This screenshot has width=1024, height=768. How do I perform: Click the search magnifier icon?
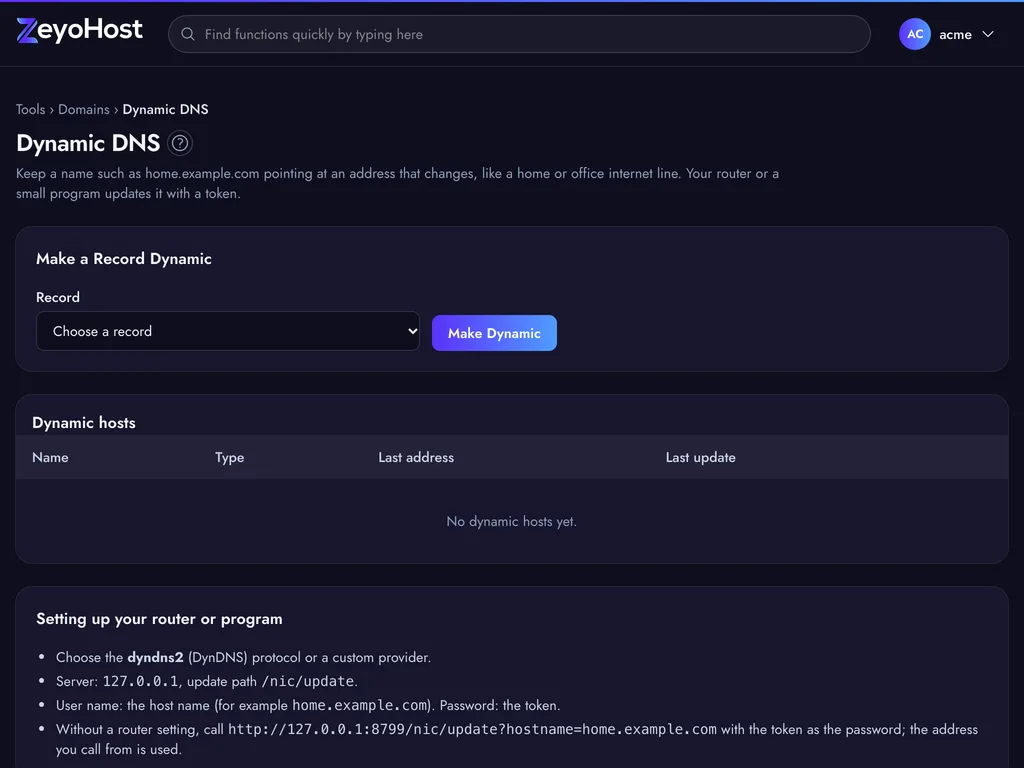coord(188,34)
